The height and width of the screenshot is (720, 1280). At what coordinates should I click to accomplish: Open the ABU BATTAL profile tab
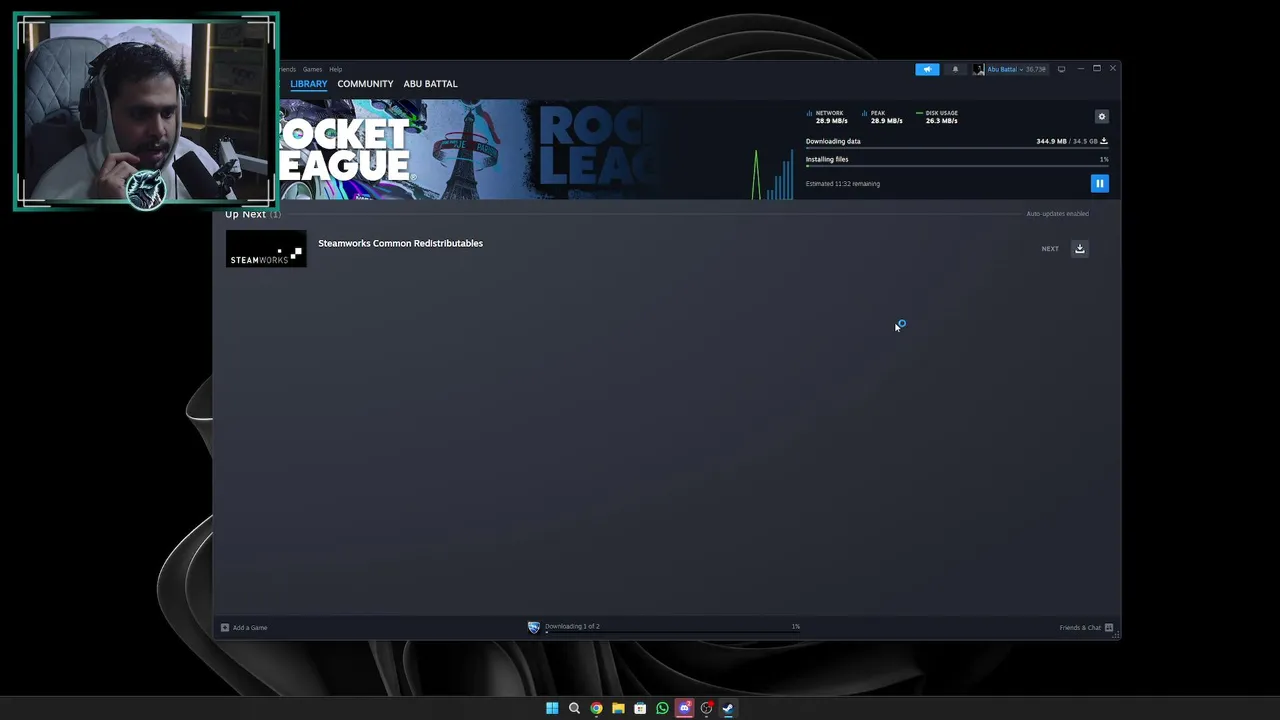coord(430,84)
